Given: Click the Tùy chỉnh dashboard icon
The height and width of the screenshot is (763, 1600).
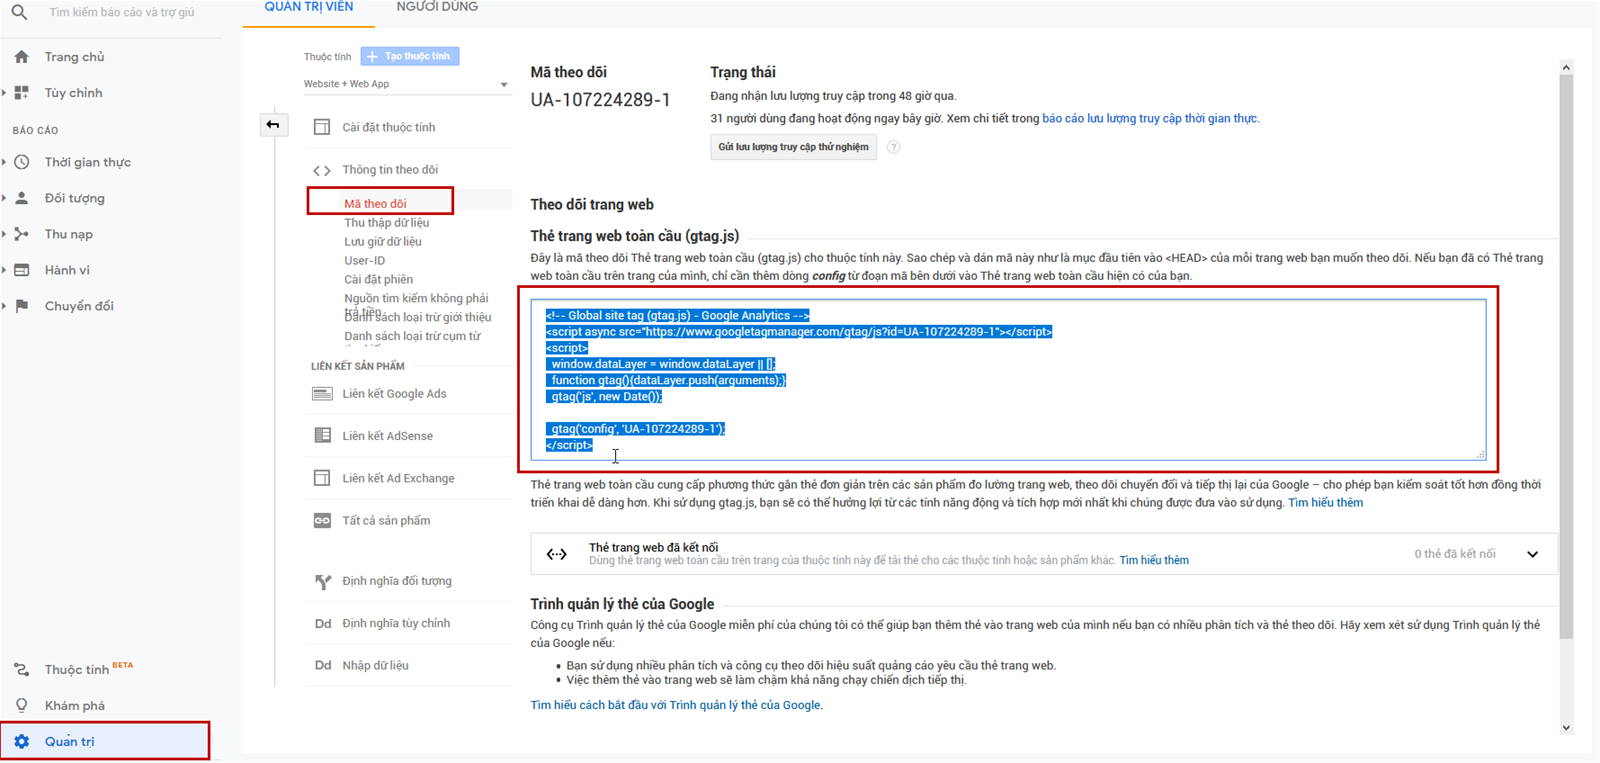Looking at the screenshot, I should 22,92.
